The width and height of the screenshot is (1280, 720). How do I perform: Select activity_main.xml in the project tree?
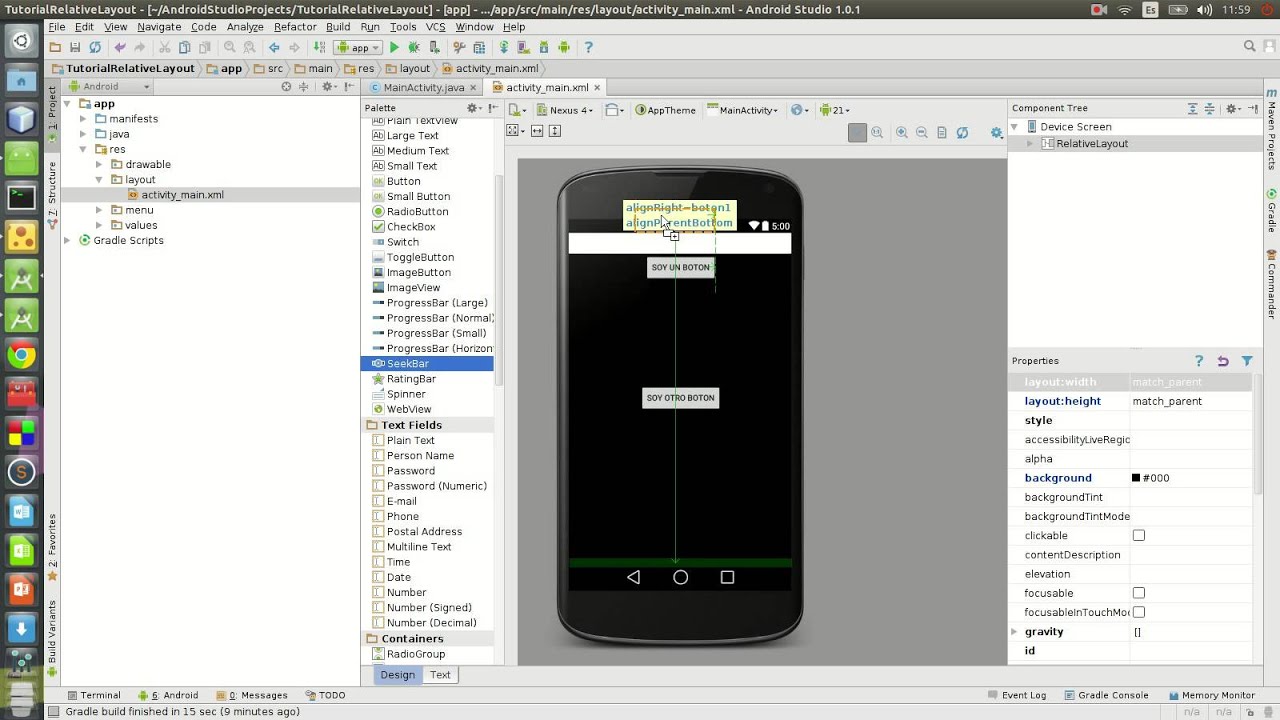coord(182,195)
